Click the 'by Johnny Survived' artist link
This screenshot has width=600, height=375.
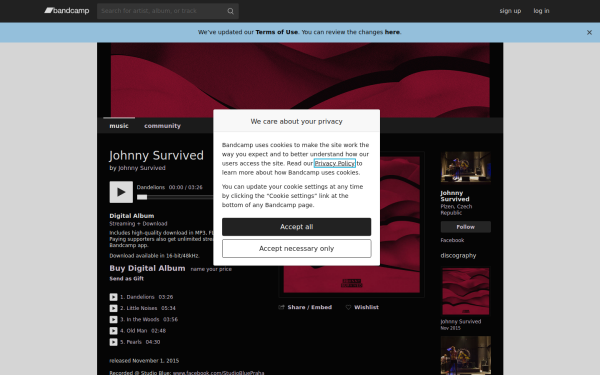point(142,168)
